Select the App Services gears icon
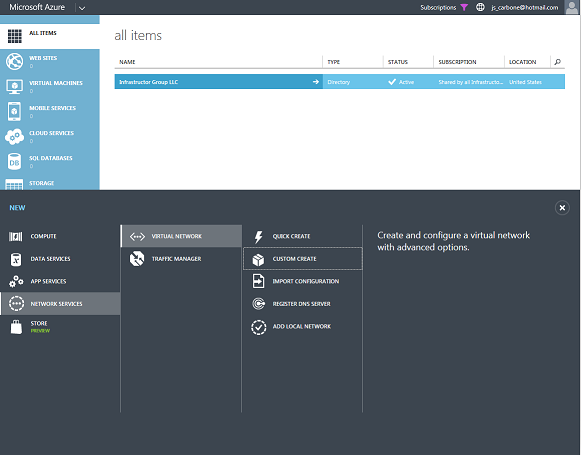The height and width of the screenshot is (455, 581). pyautogui.click(x=16, y=282)
